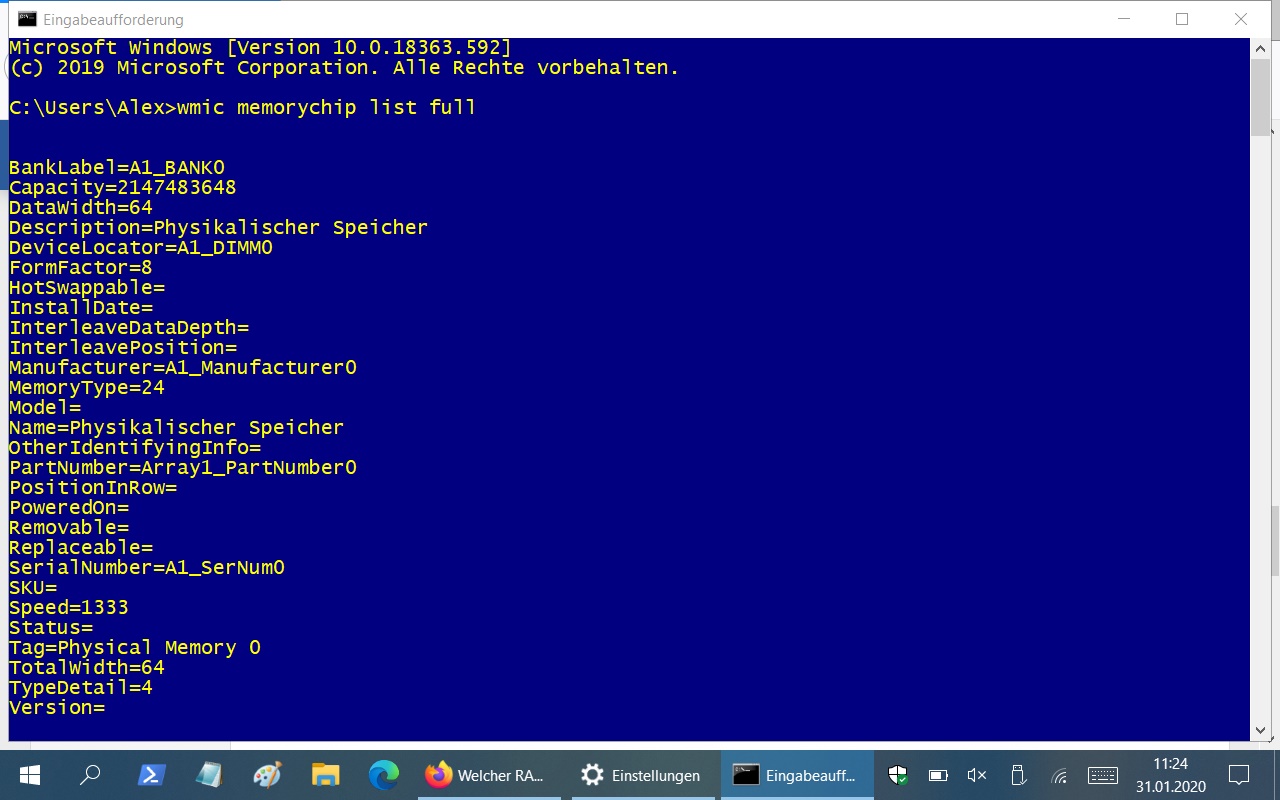Open Wi-Fi network tray icon
The width and height of the screenshot is (1280, 800).
point(1060,776)
